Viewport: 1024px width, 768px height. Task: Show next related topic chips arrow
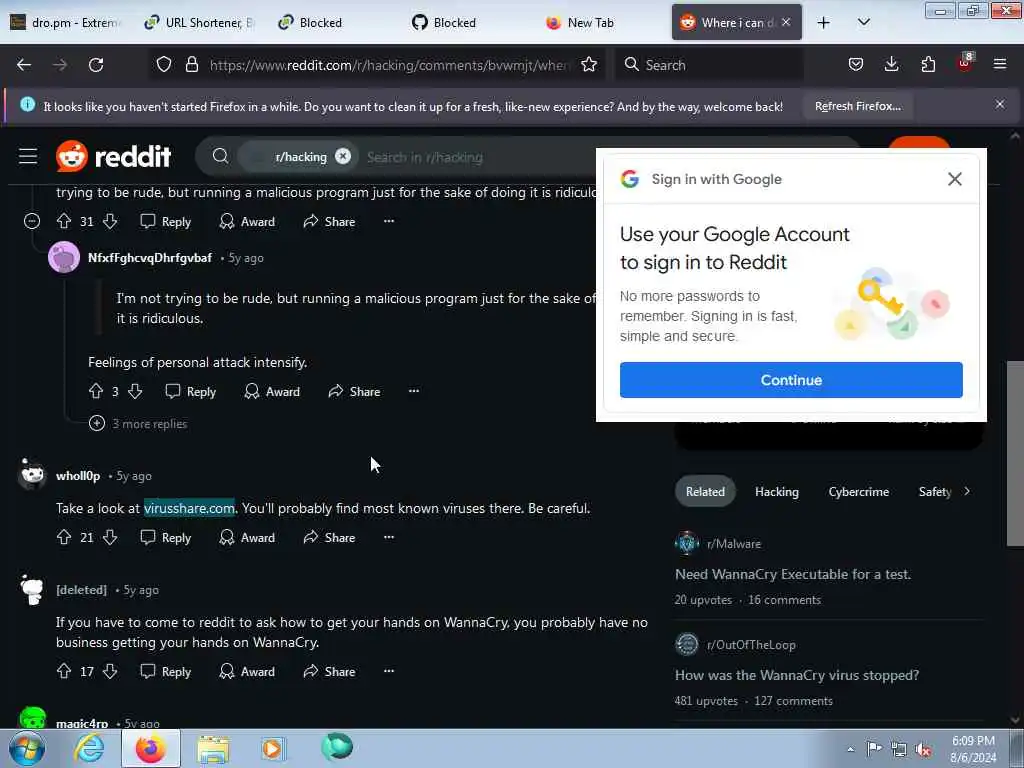tap(967, 491)
